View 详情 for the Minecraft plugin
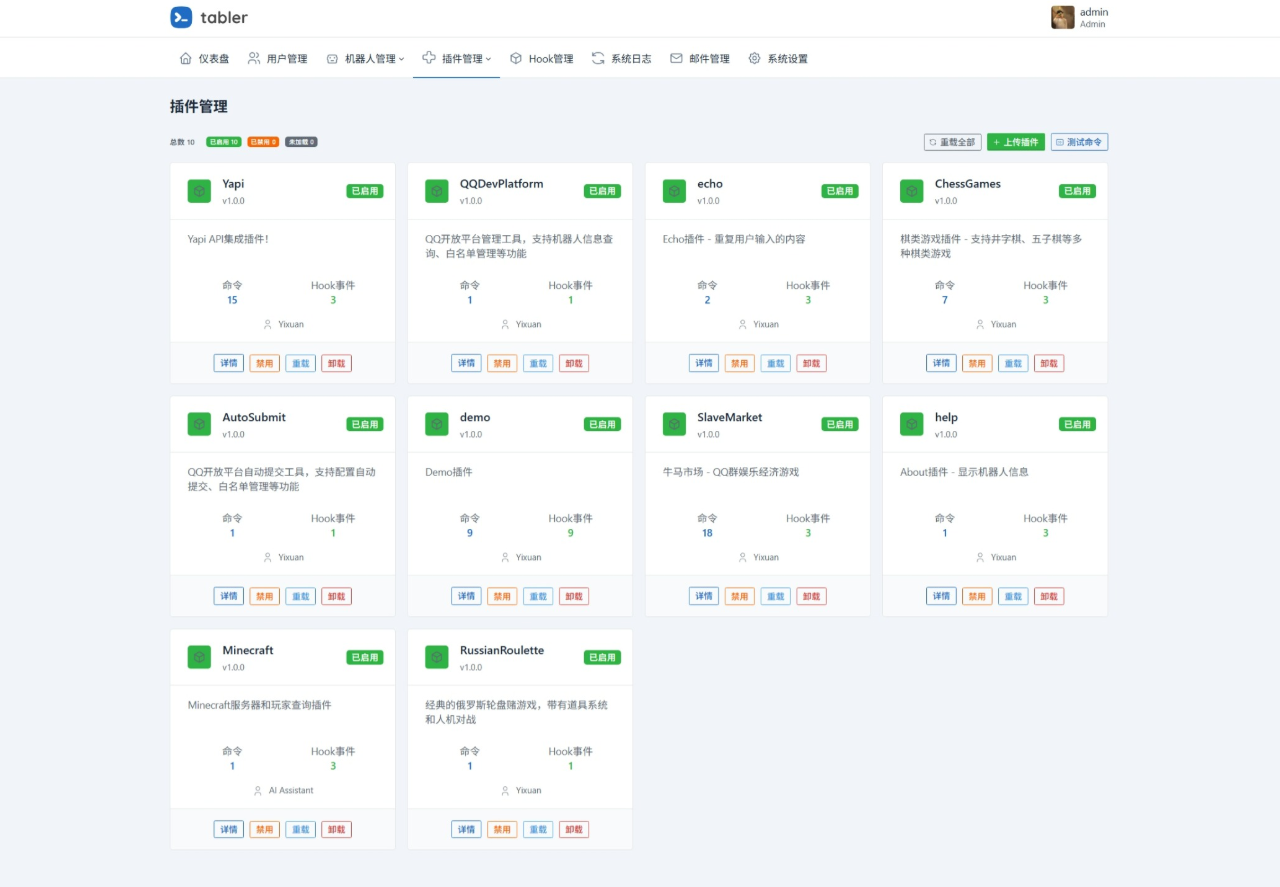Screen dimensions: 1280x887 pyautogui.click(x=229, y=829)
